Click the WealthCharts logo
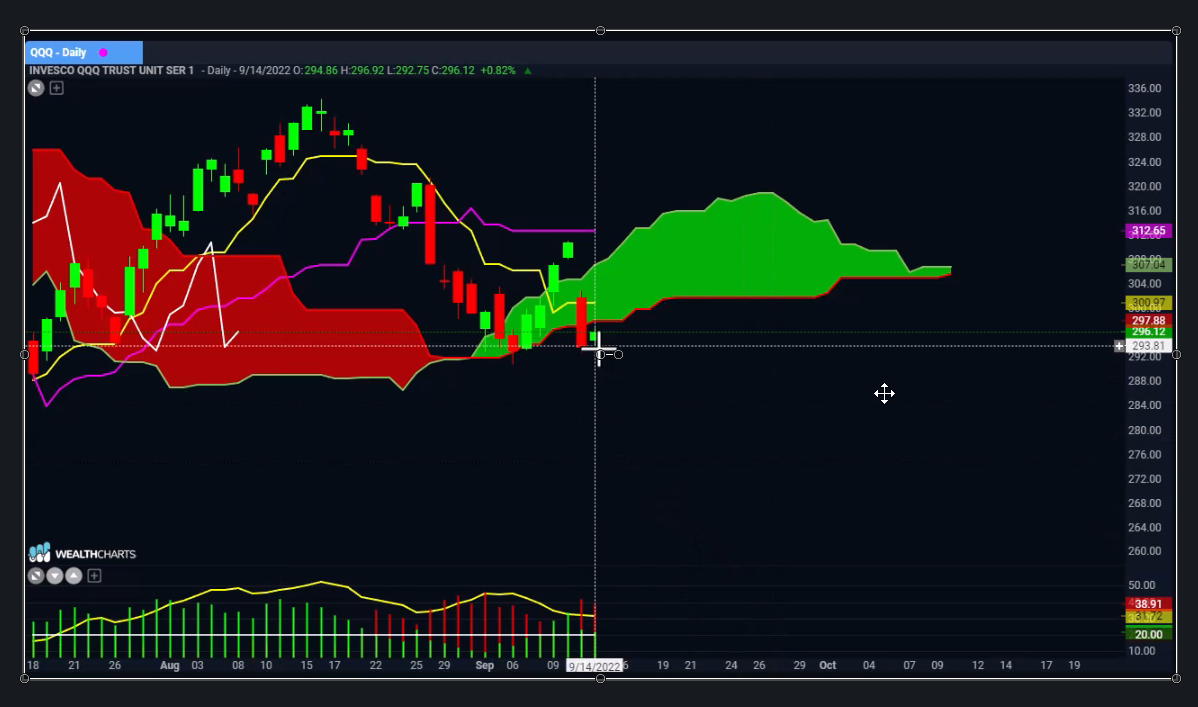Viewport: 1198px width, 707px height. click(x=83, y=553)
